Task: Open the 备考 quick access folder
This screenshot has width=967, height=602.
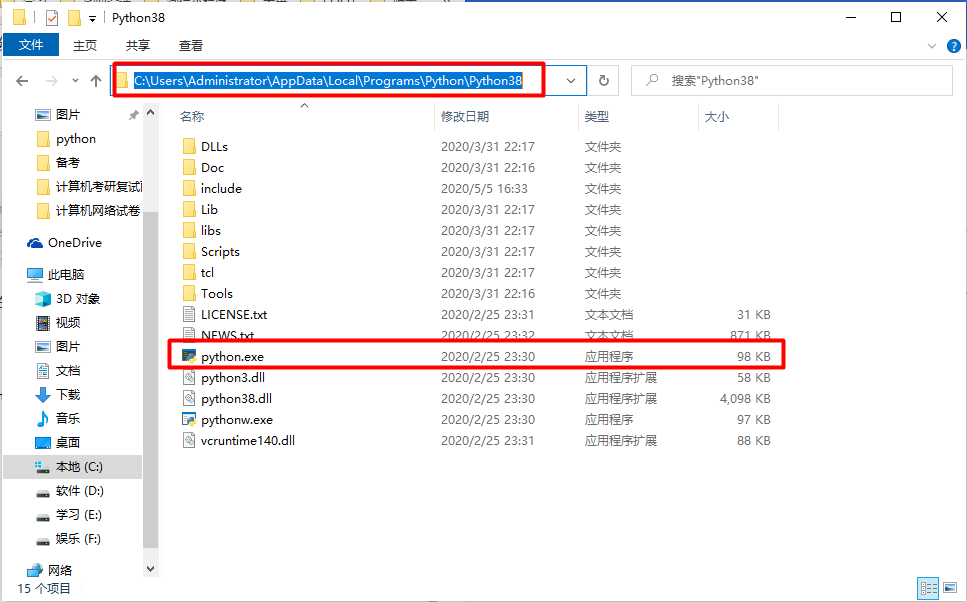Action: 68,163
